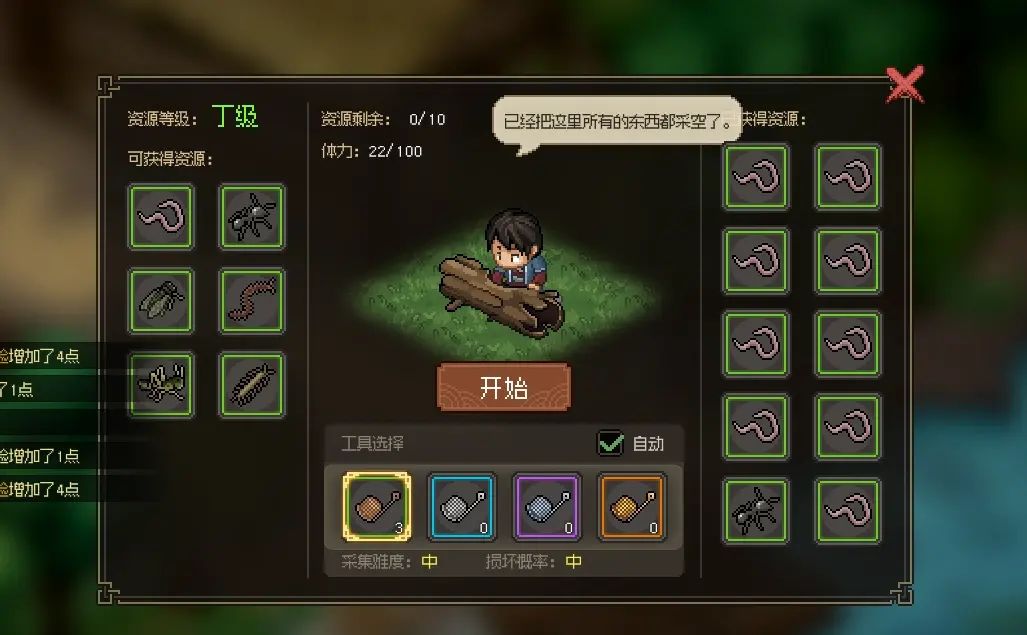Select the purple-bordered net tool
Viewport: 1027px width, 635px height.
(x=547, y=507)
